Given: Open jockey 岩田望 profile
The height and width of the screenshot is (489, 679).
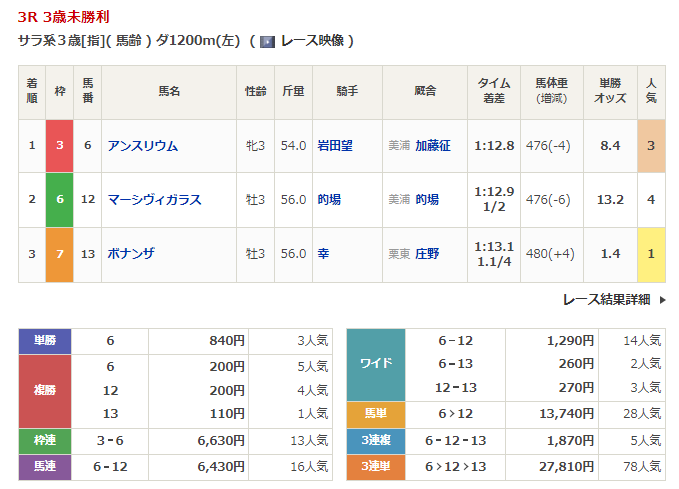Looking at the screenshot, I should point(335,146).
